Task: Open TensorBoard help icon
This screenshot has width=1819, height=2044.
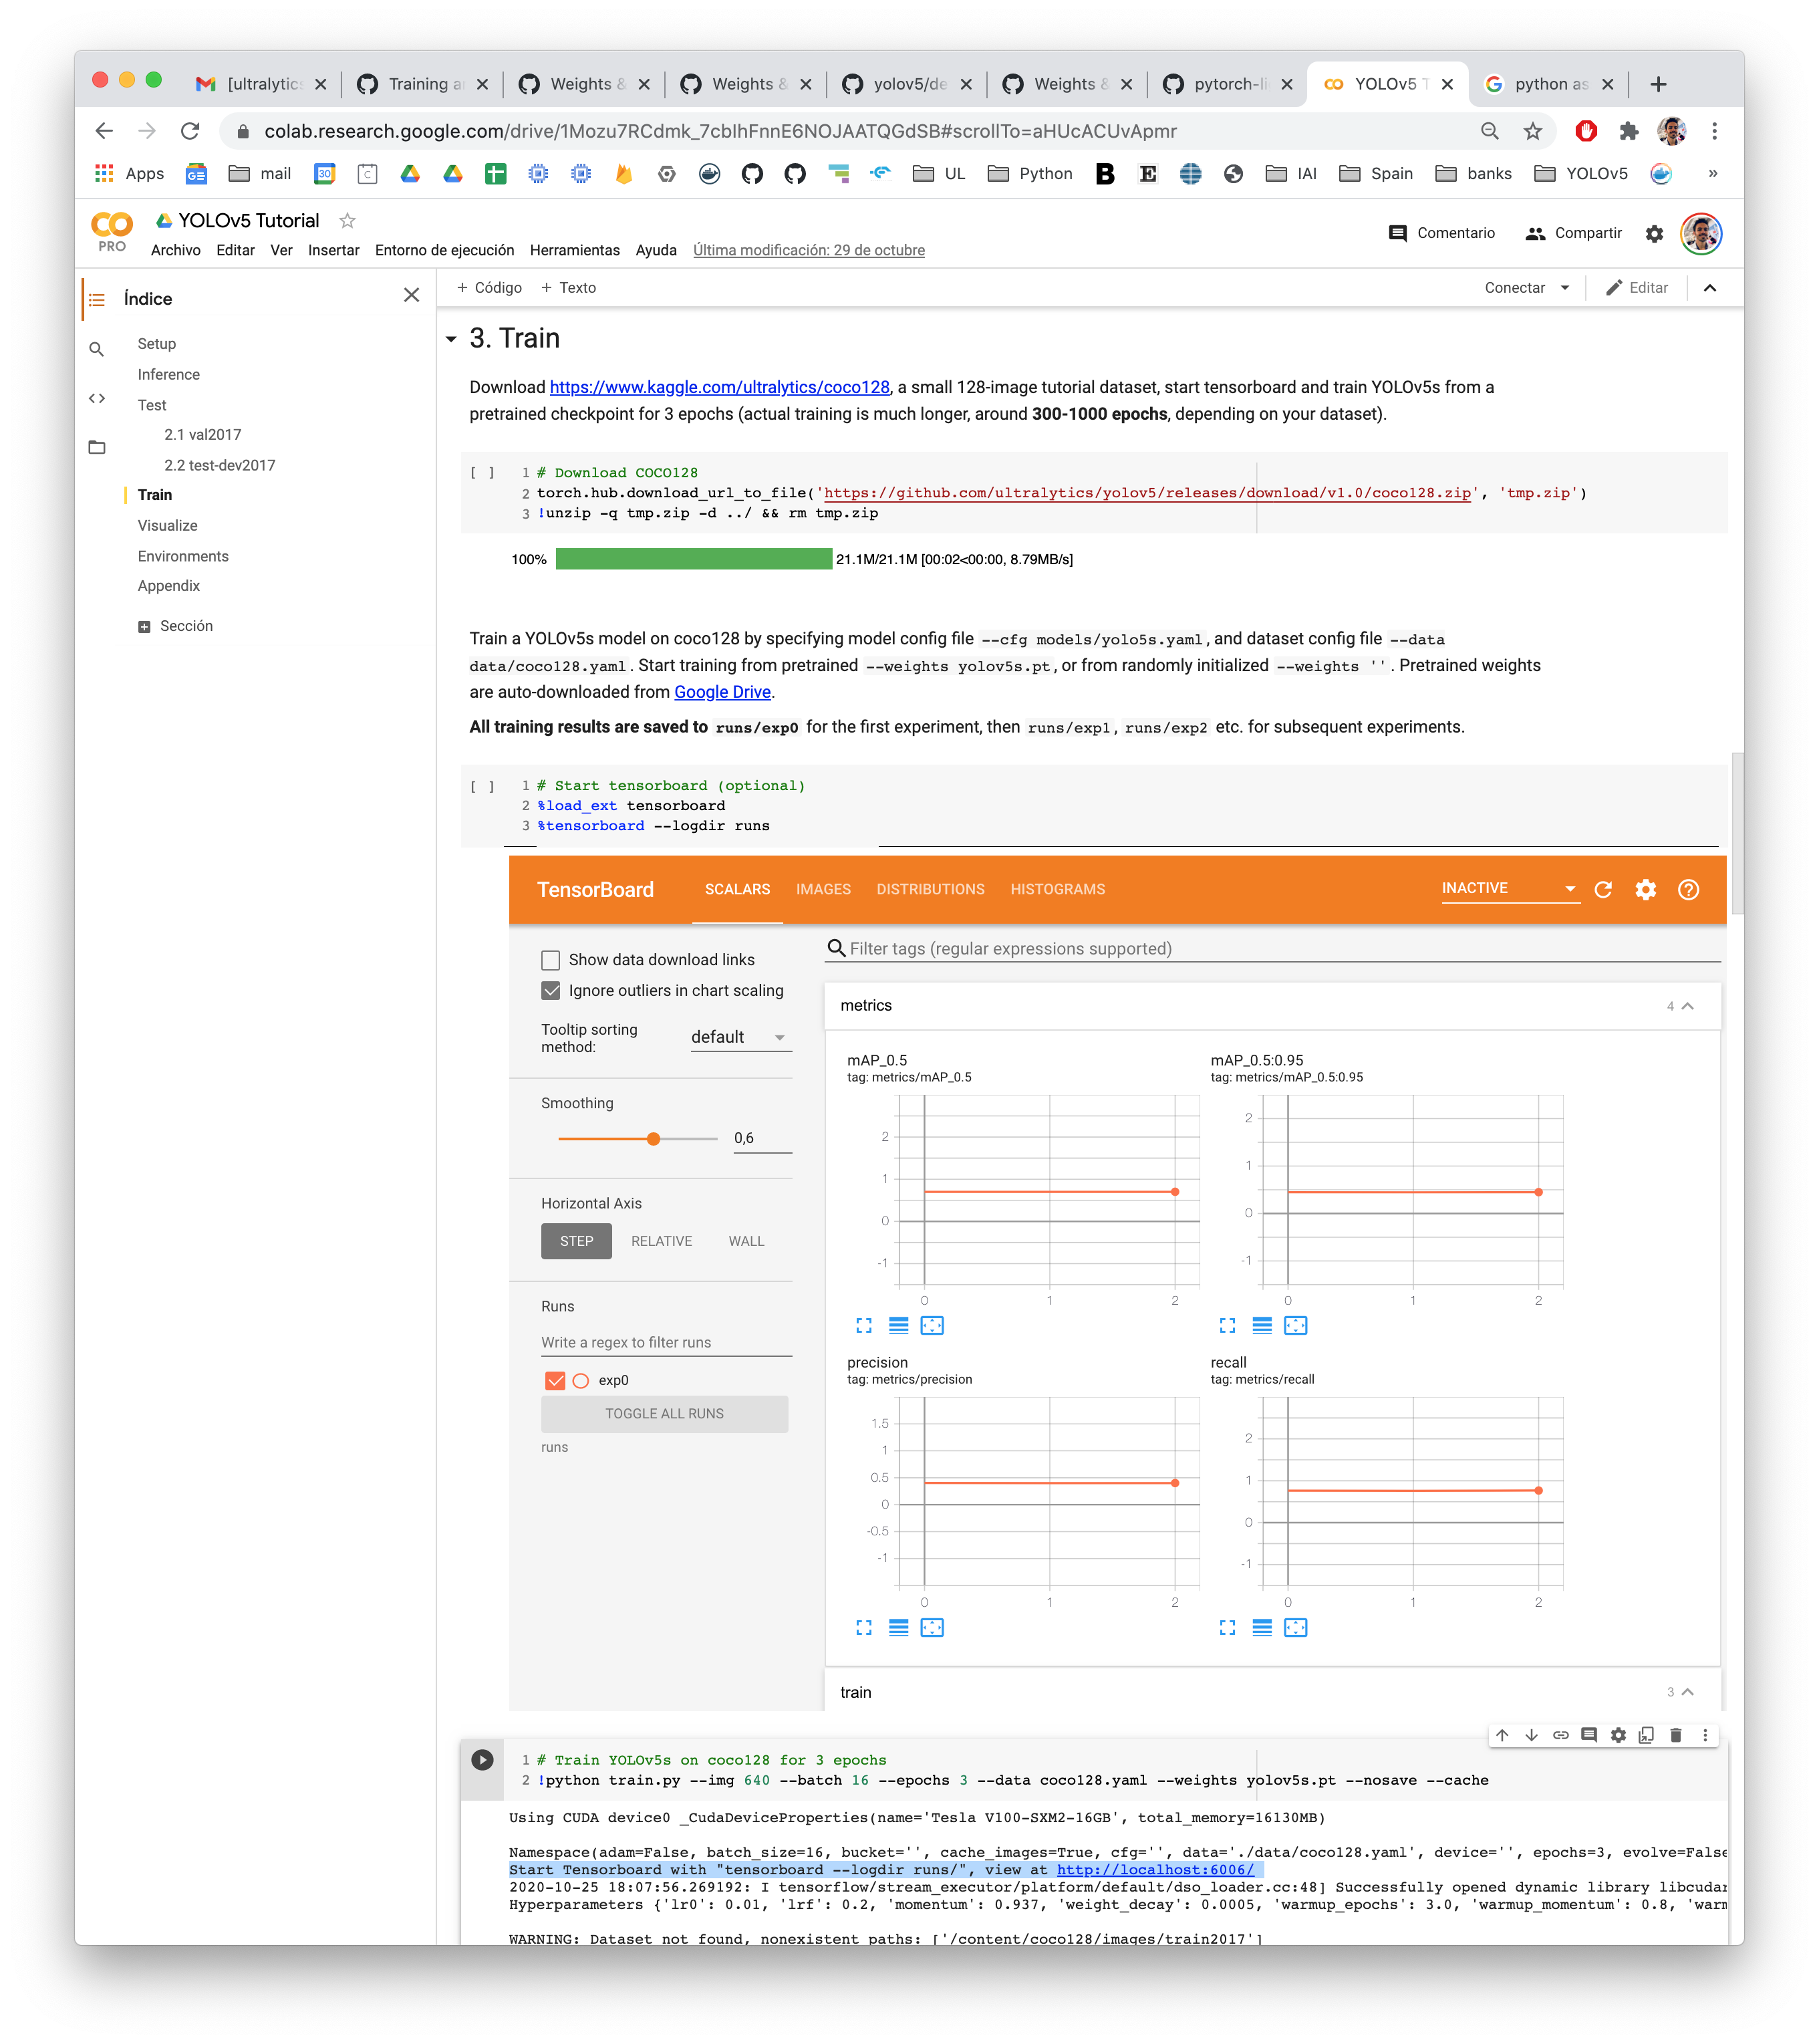Action: pyautogui.click(x=1688, y=890)
